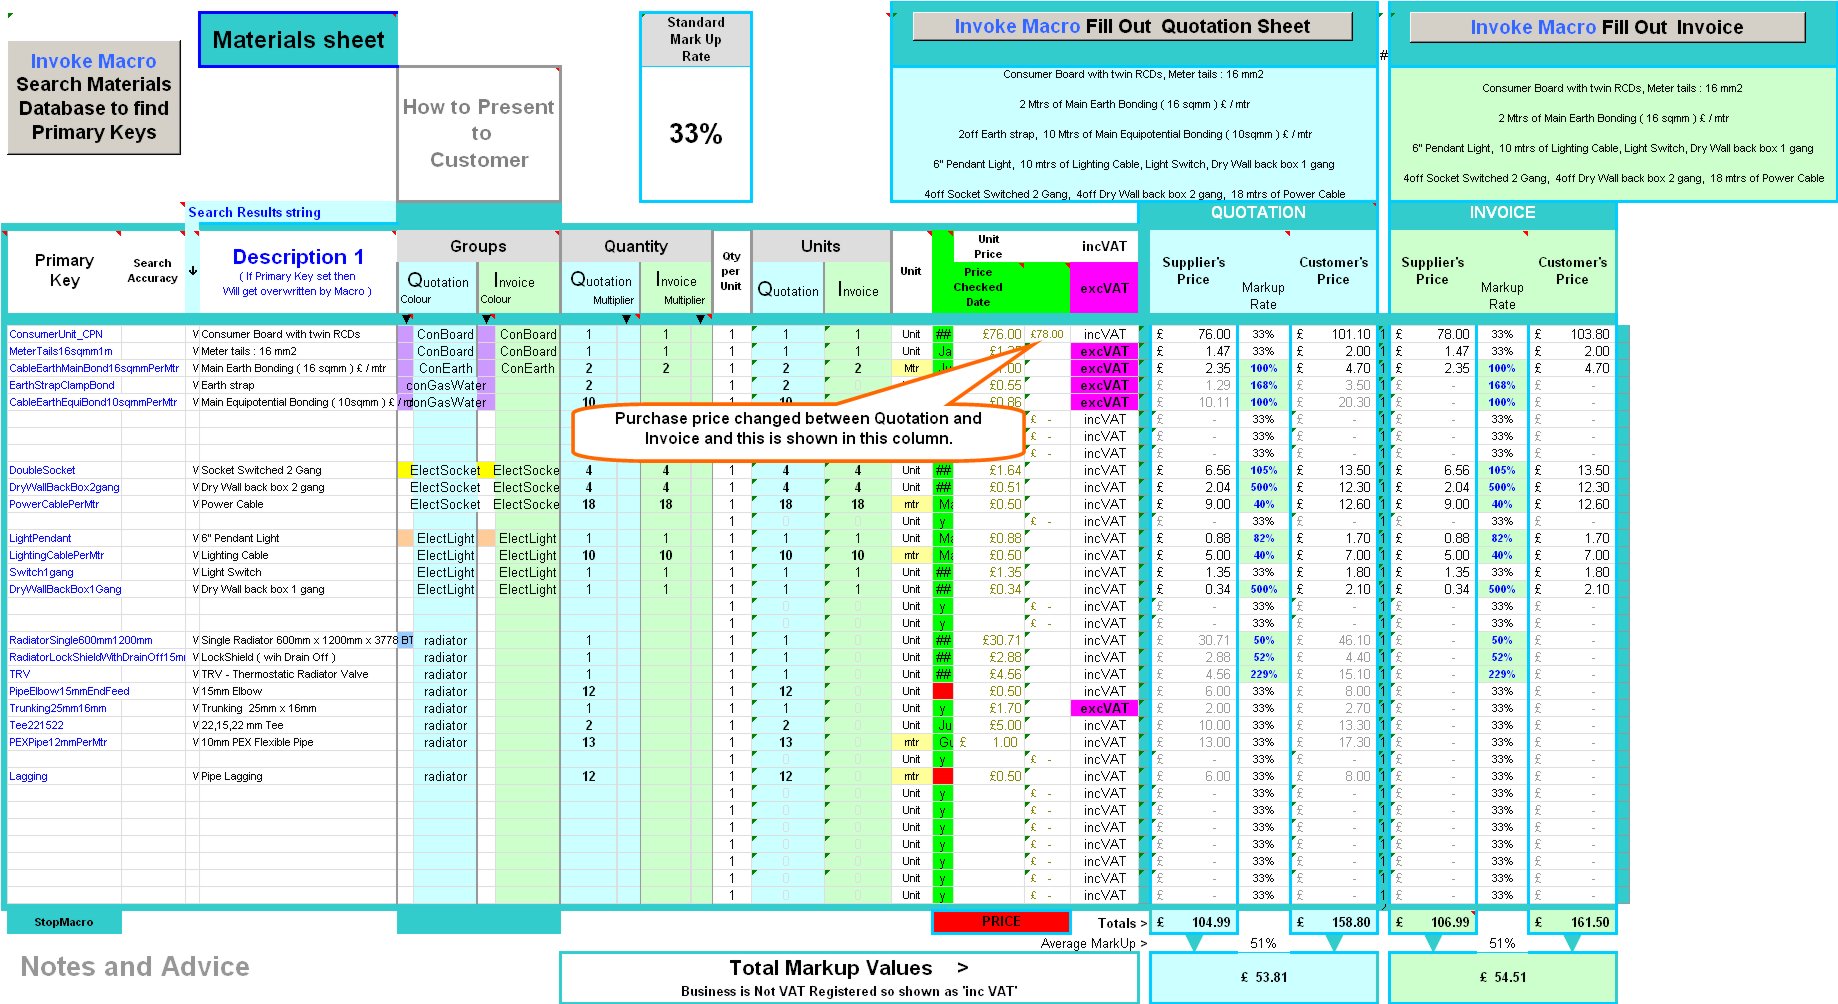This screenshot has width=1838, height=1004.
Task: Select the quotation total £104.99
Action: tap(1194, 922)
